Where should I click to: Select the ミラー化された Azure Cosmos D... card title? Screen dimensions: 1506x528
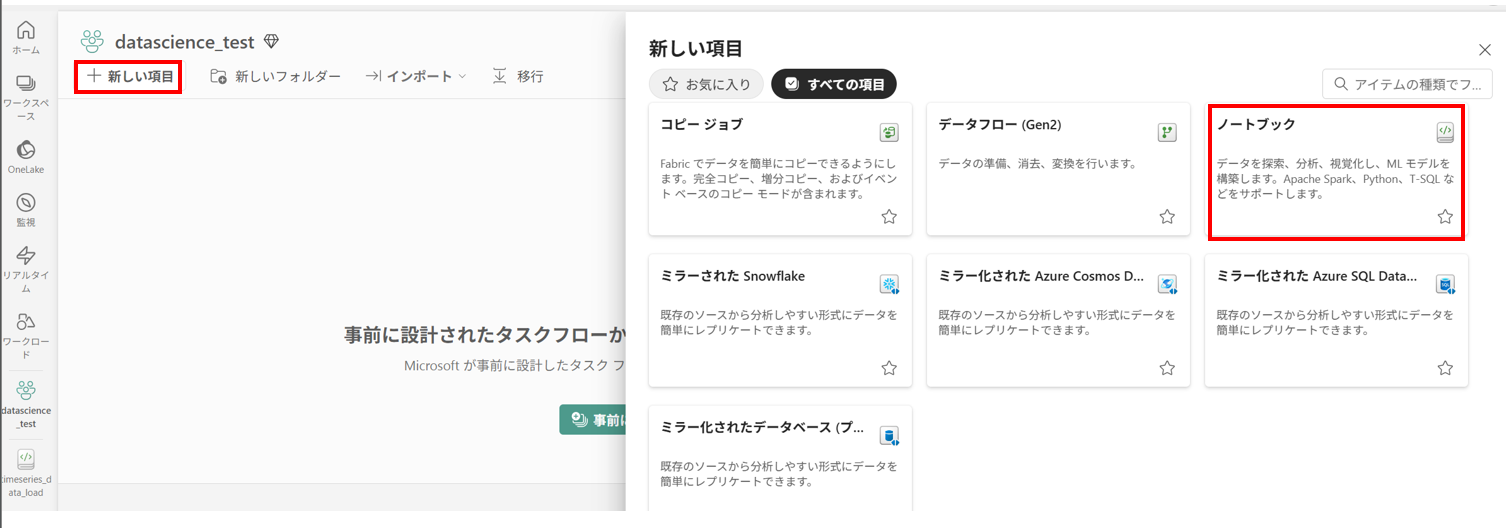click(x=1041, y=276)
